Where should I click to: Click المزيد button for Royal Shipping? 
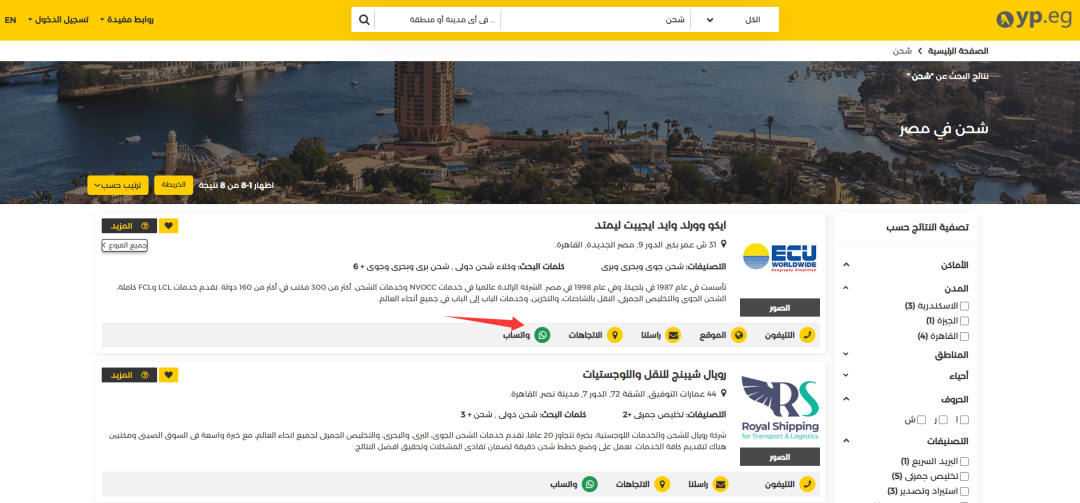click(x=129, y=375)
